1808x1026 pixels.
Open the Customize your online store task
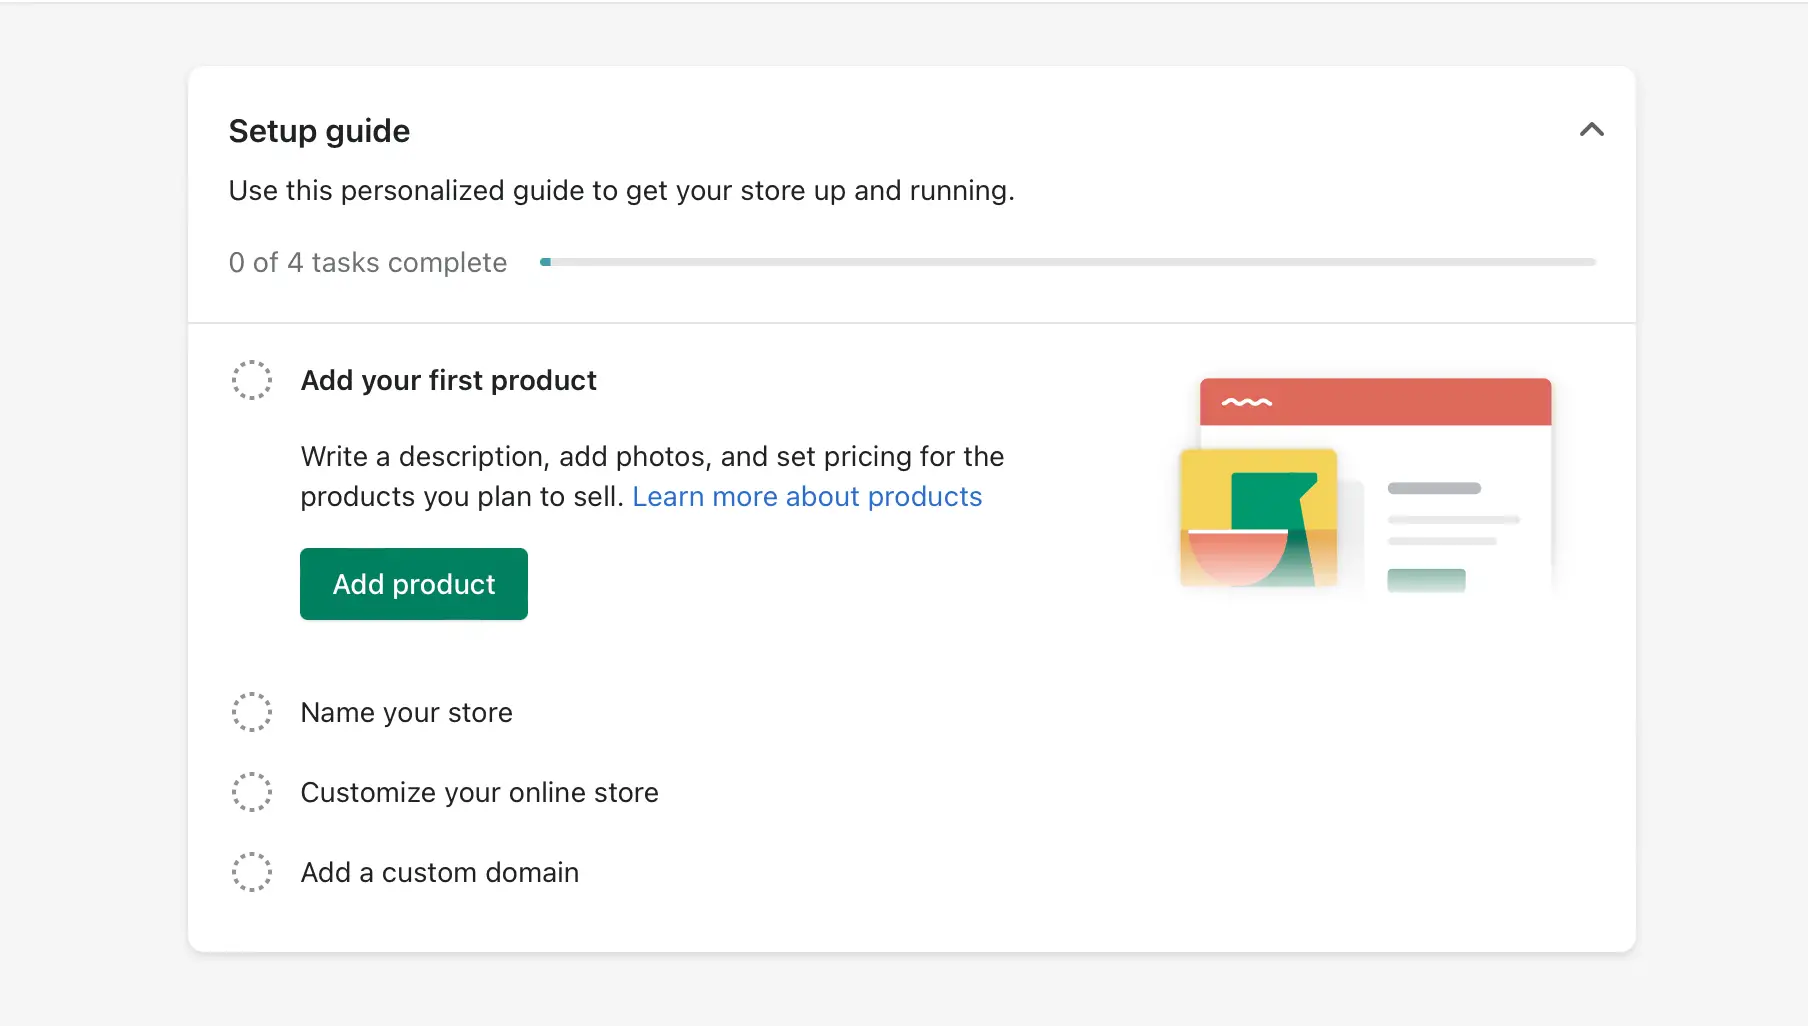pyautogui.click(x=479, y=792)
